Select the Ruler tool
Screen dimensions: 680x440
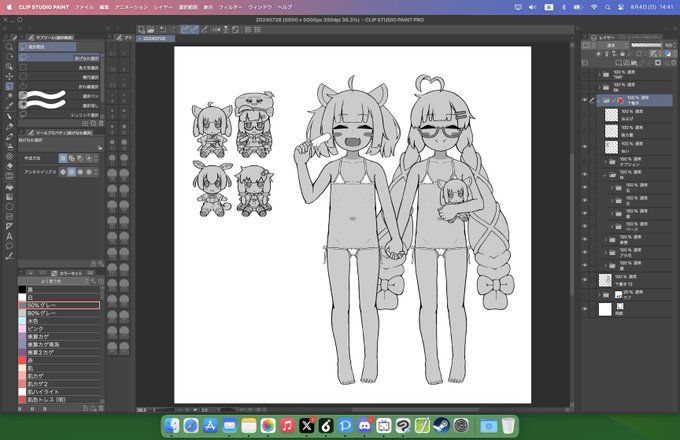tap(9, 226)
